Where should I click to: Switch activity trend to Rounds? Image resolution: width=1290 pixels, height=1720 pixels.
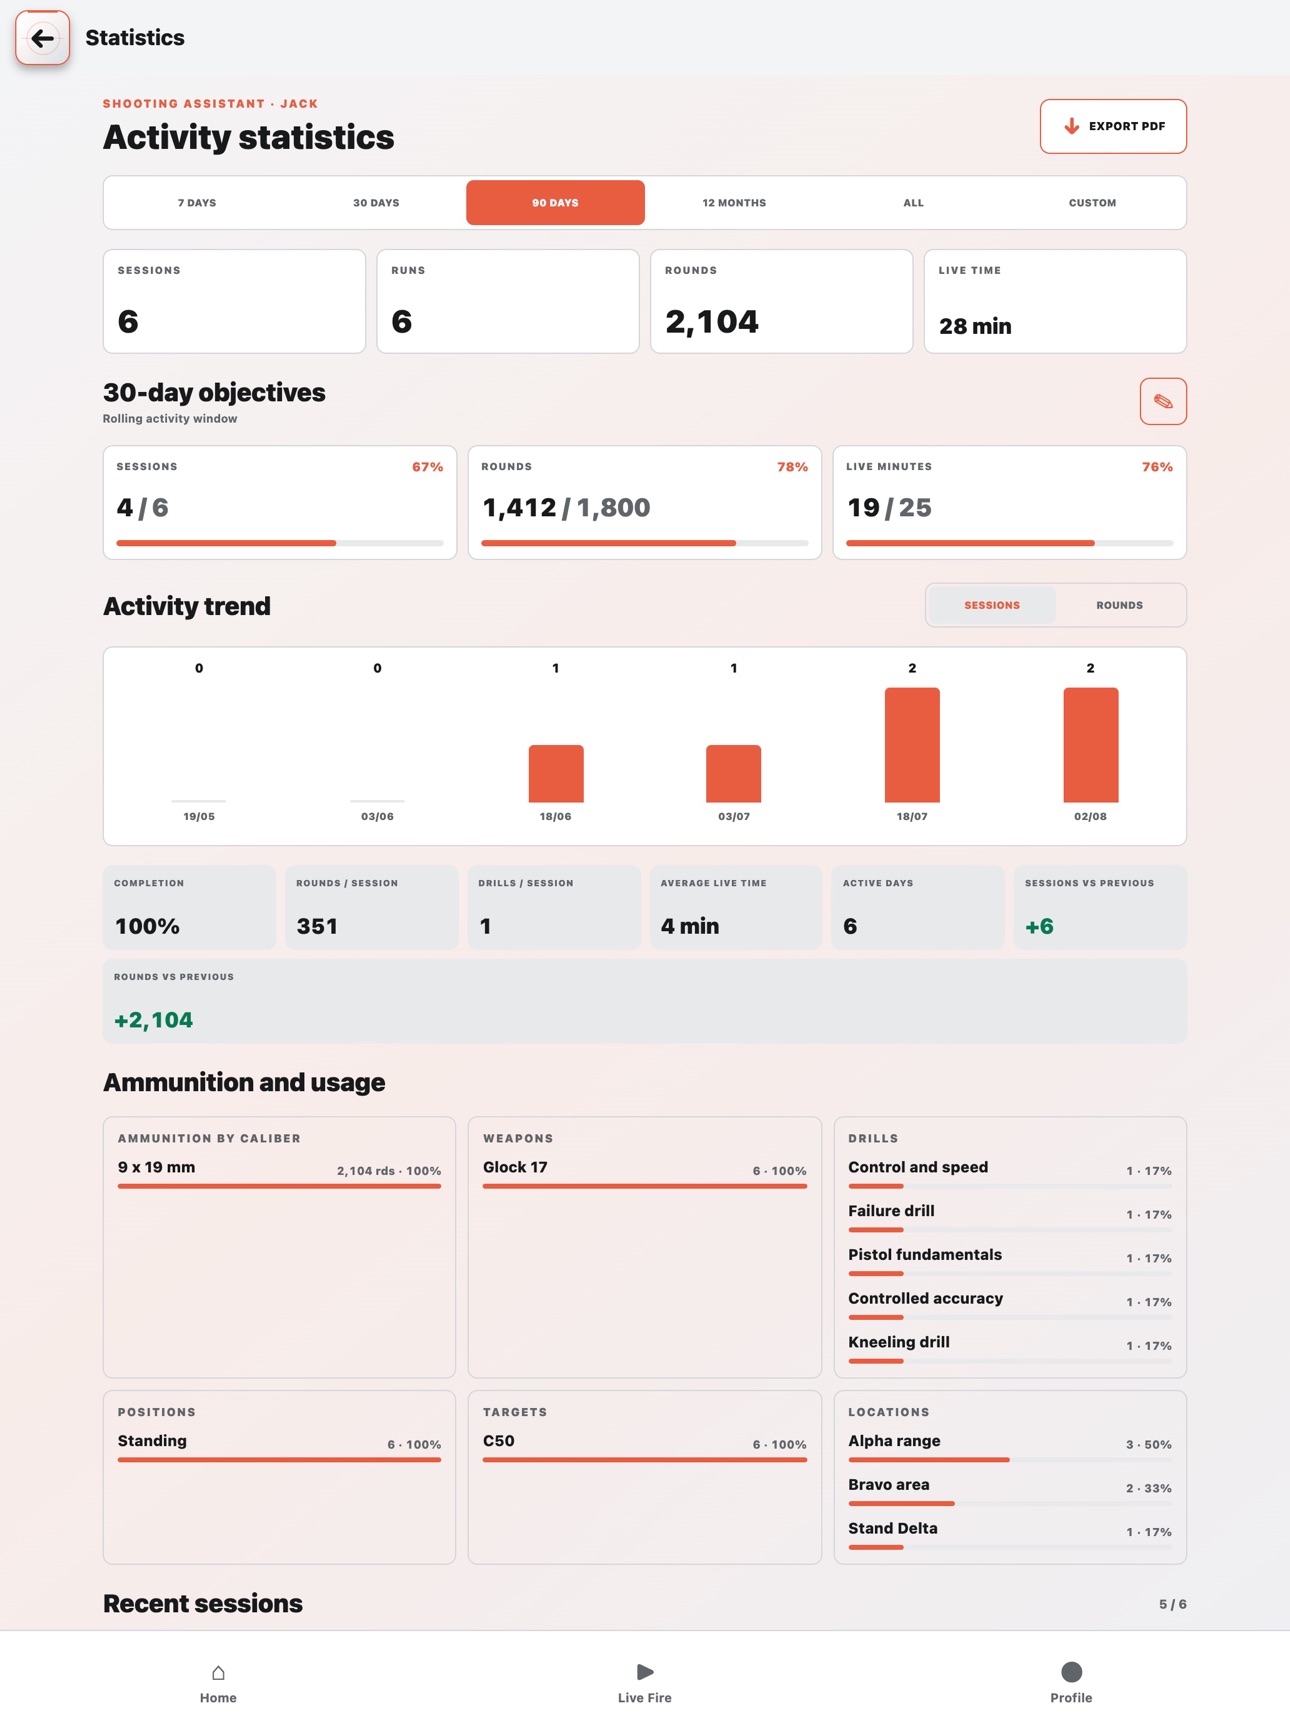point(1119,605)
